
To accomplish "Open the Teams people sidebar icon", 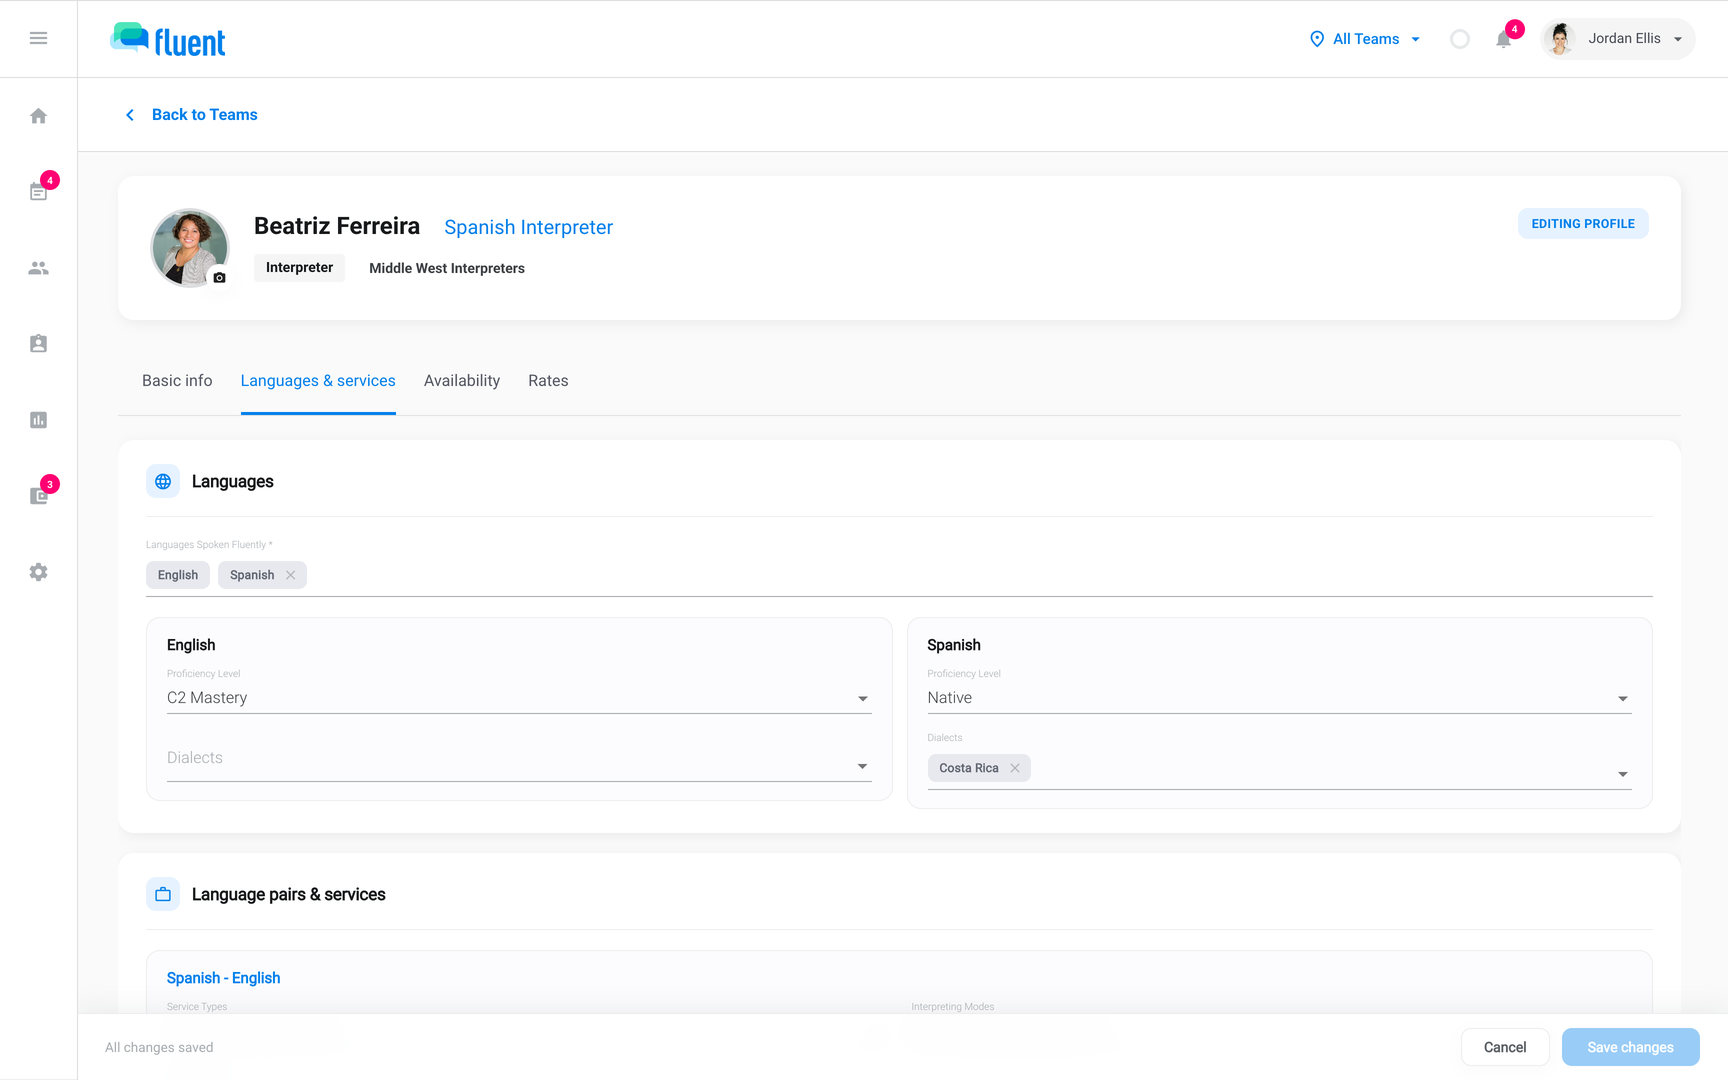I will tap(38, 268).
